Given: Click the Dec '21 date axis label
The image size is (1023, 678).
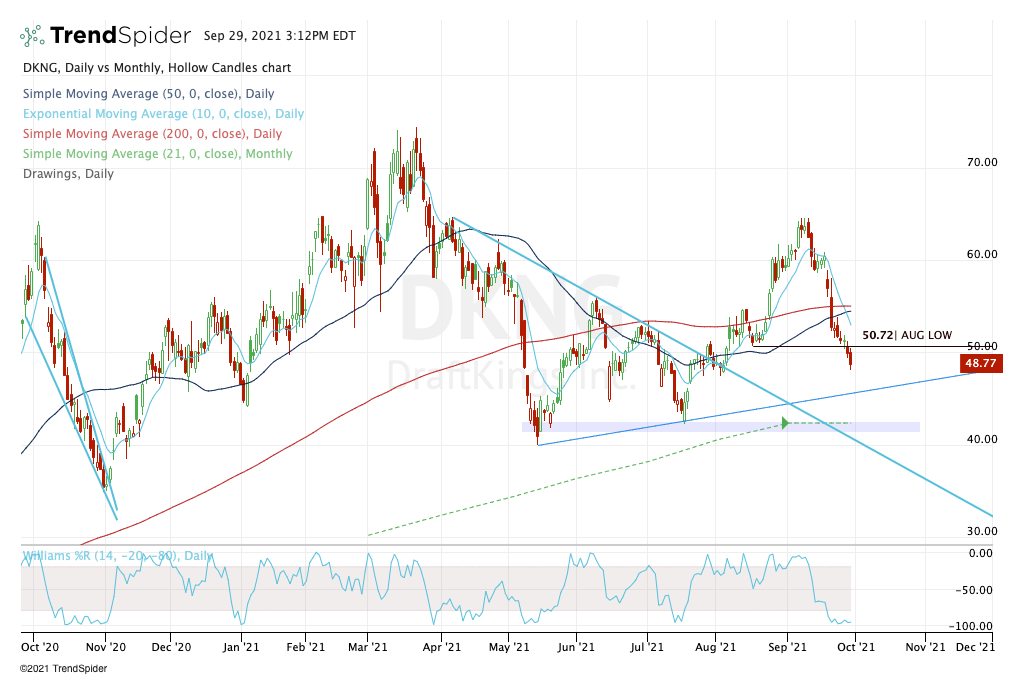Looking at the screenshot, I should (975, 647).
